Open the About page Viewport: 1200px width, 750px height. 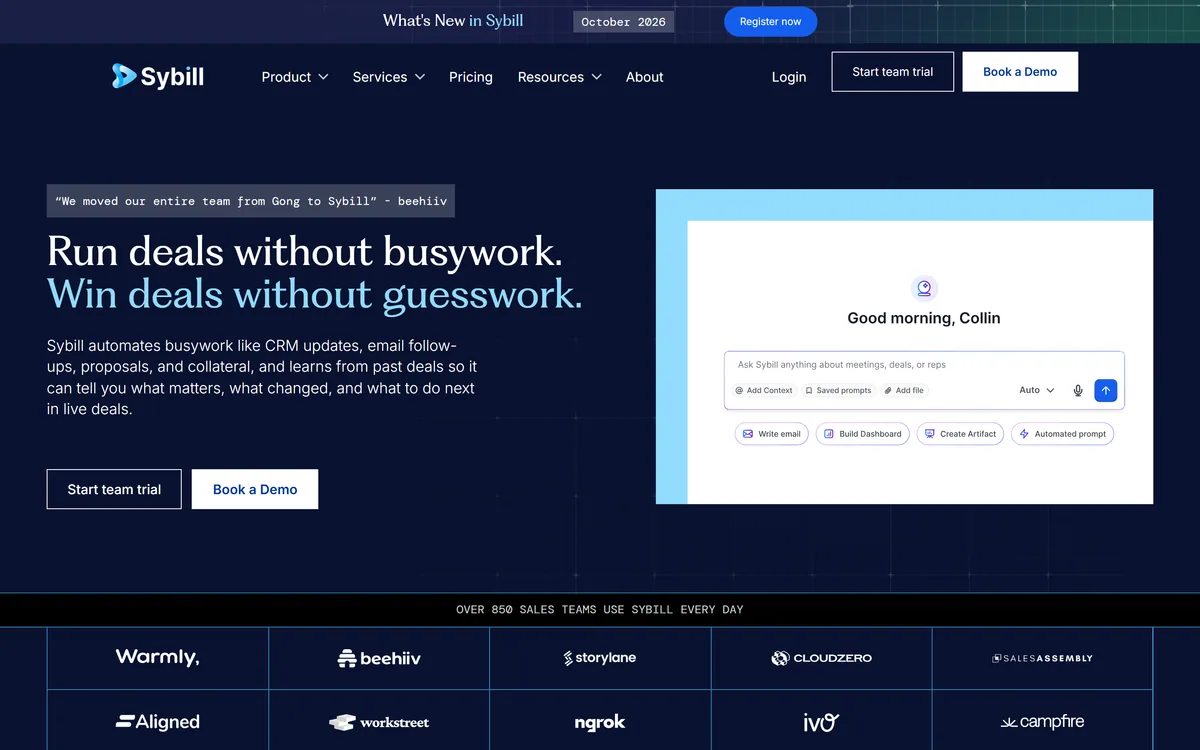point(645,77)
